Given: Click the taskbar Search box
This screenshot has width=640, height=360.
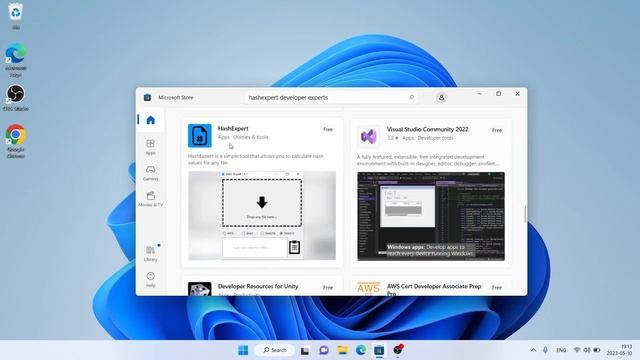Looking at the screenshot, I should [x=274, y=350].
